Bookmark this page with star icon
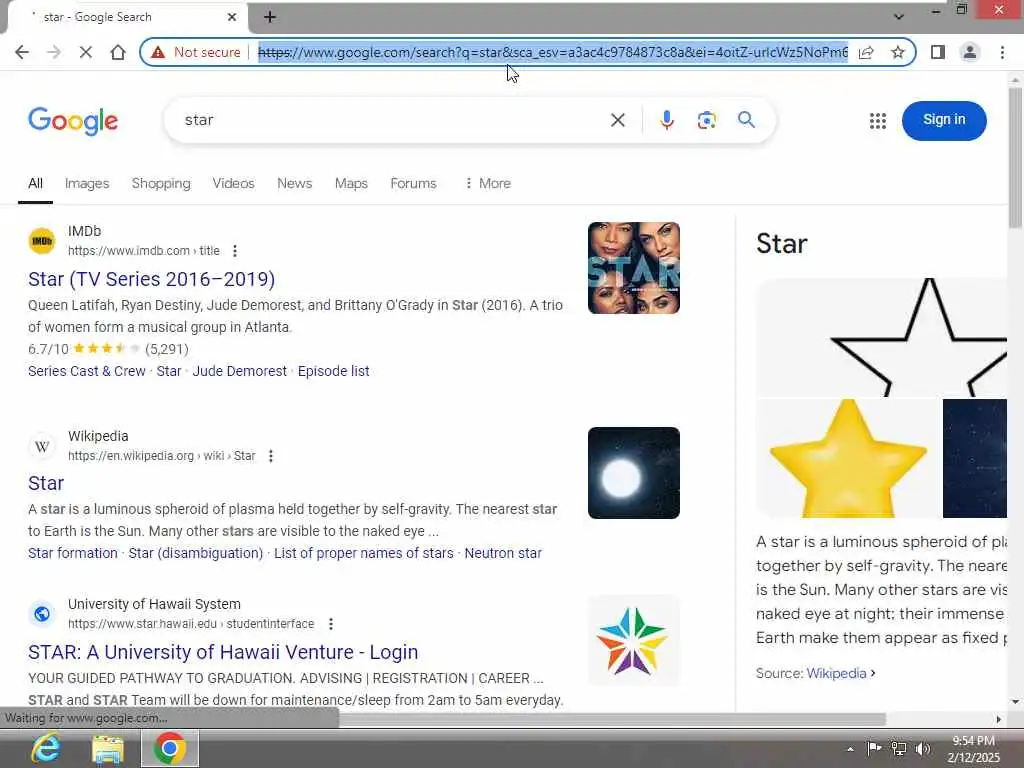Viewport: 1024px width, 768px height. [898, 52]
